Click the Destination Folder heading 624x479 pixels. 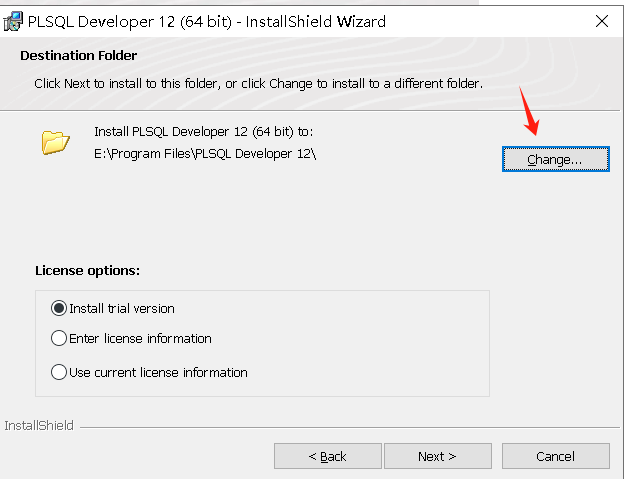[x=79, y=56]
